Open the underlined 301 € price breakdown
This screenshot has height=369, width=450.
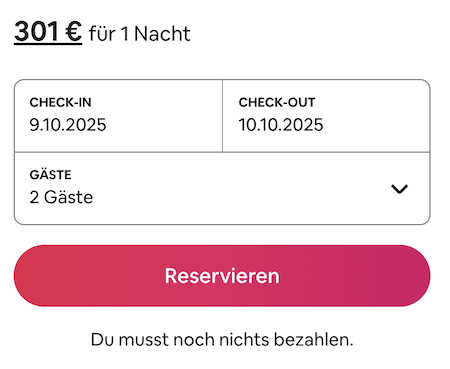(48, 32)
